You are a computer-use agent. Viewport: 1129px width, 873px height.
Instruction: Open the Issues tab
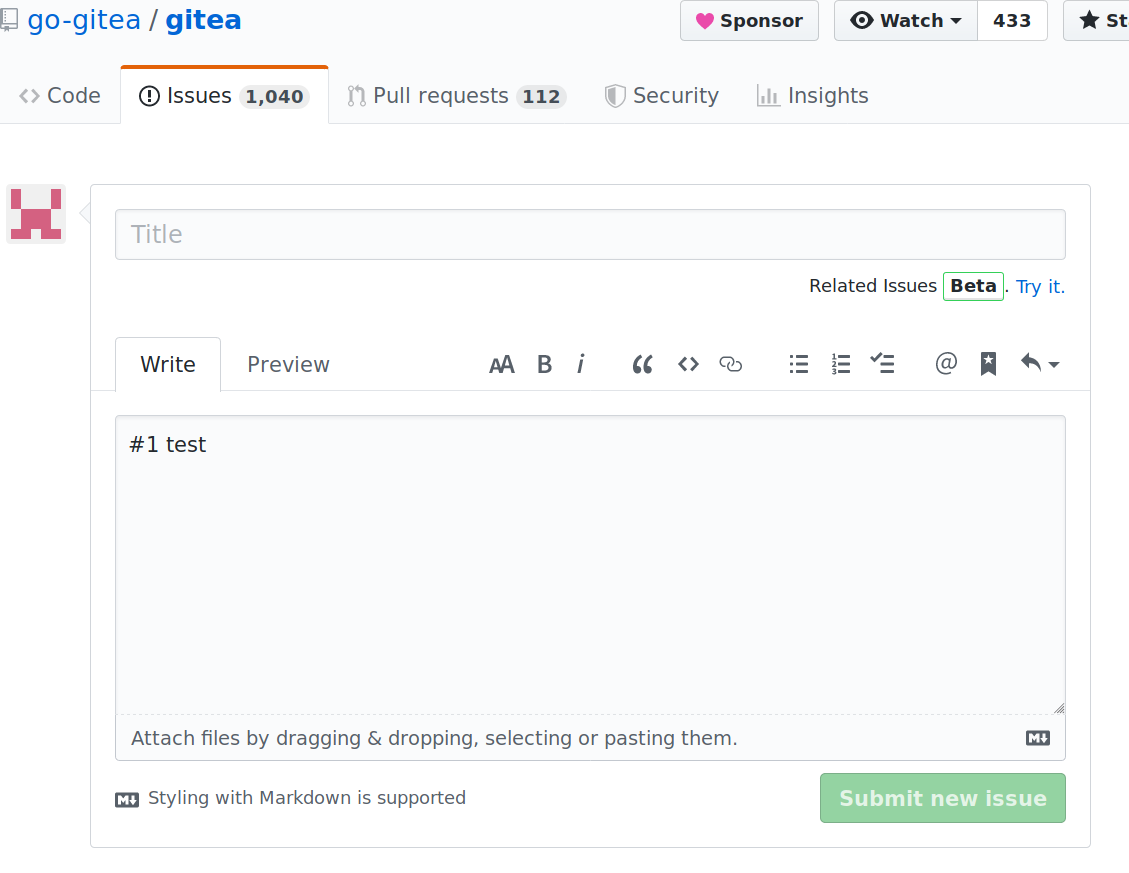[x=224, y=96]
